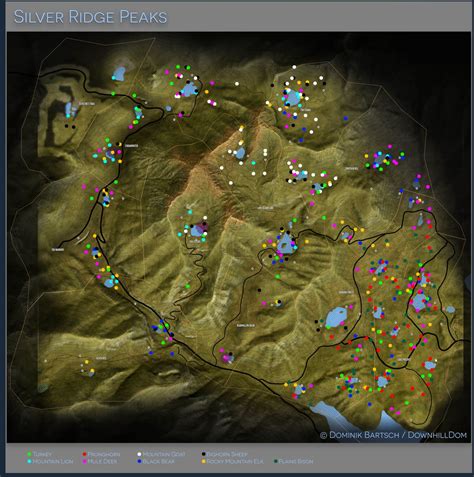Click the lake with an island in its center

tap(285, 244)
